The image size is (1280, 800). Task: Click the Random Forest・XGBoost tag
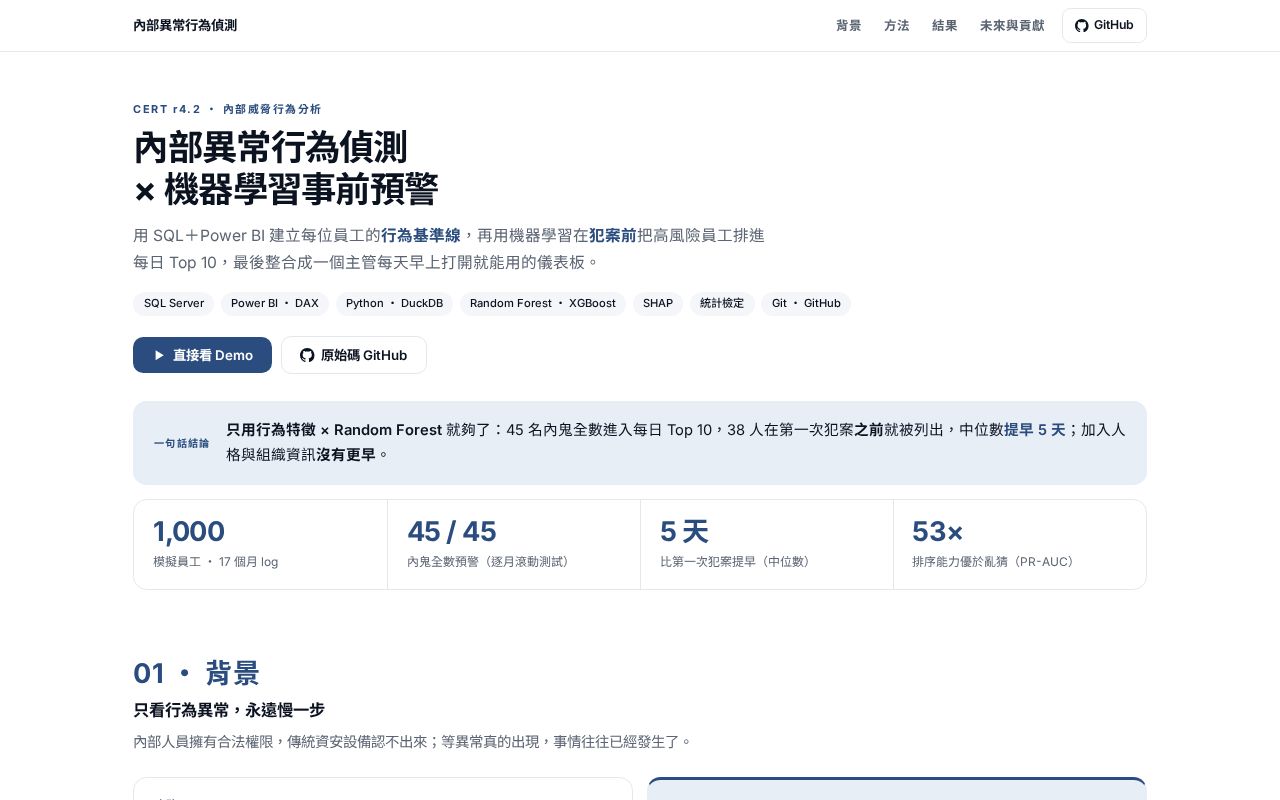click(x=543, y=304)
